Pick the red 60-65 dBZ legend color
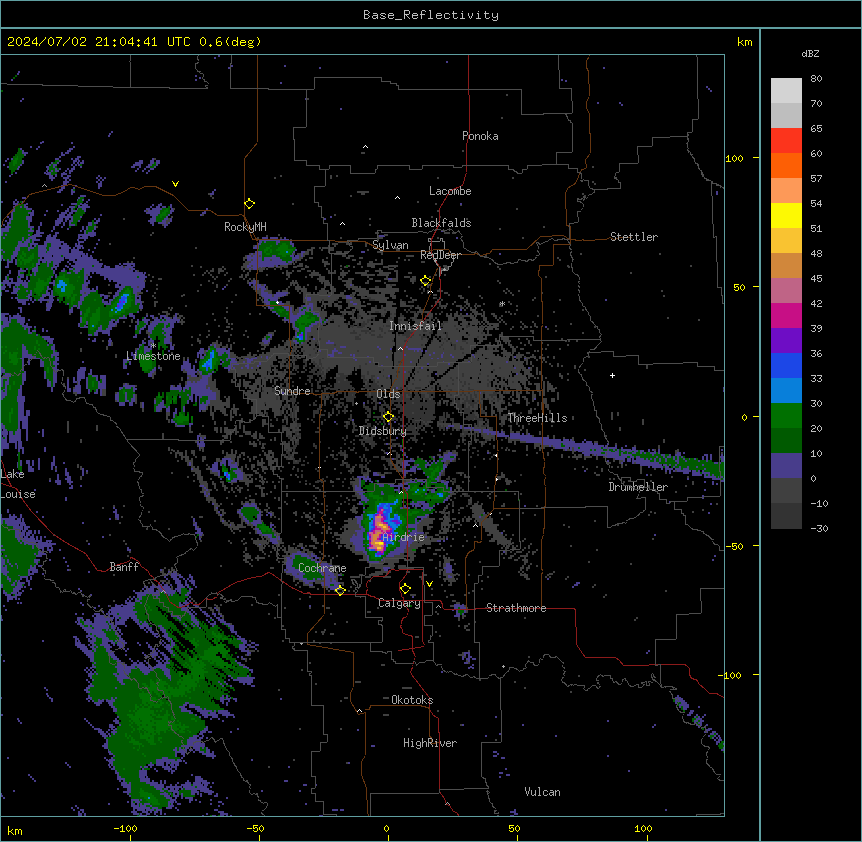This screenshot has width=862, height=842. click(x=786, y=140)
